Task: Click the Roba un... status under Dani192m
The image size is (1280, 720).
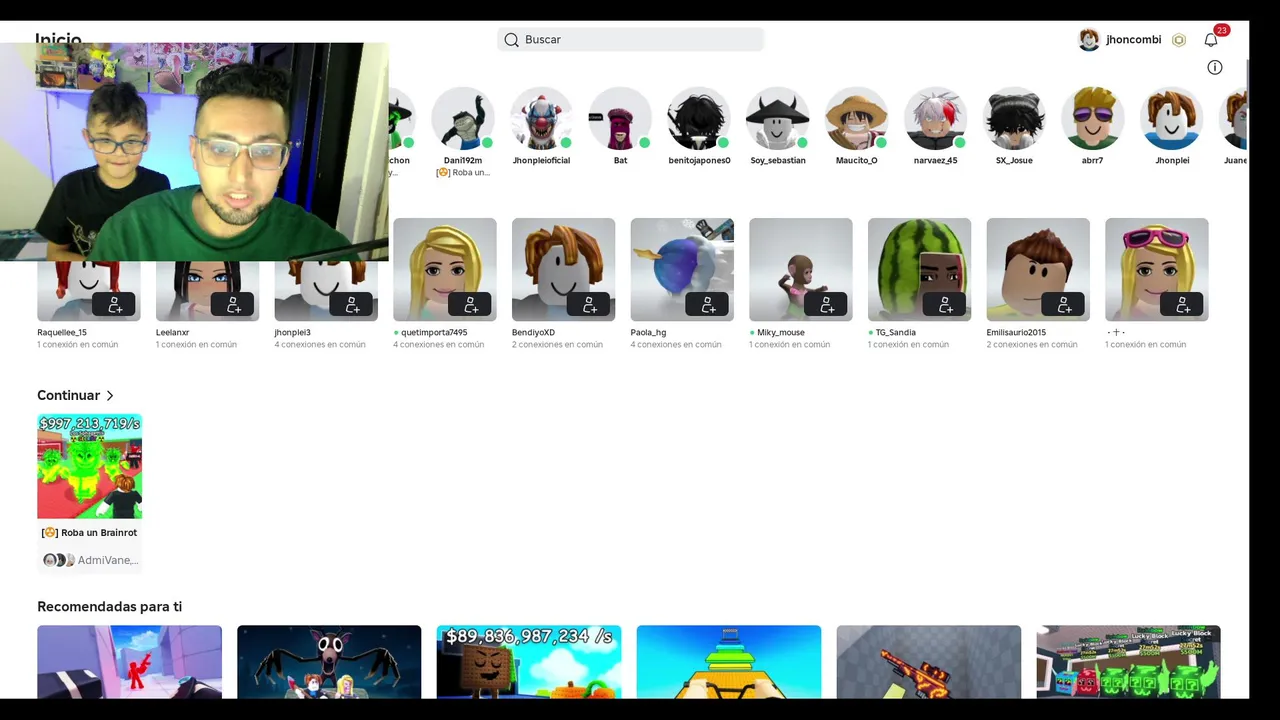Action: coord(463,173)
